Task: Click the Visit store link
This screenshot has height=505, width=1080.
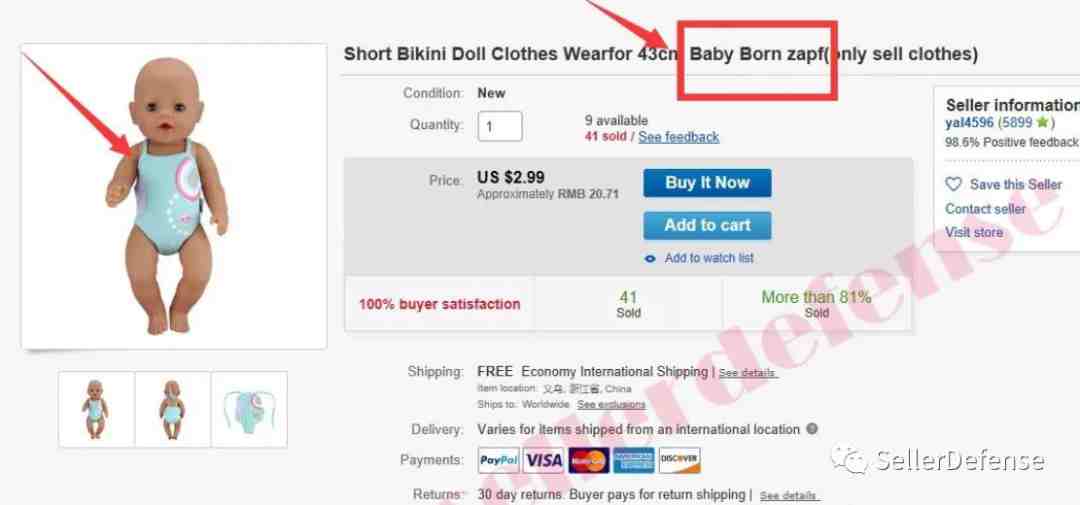Action: (x=974, y=232)
